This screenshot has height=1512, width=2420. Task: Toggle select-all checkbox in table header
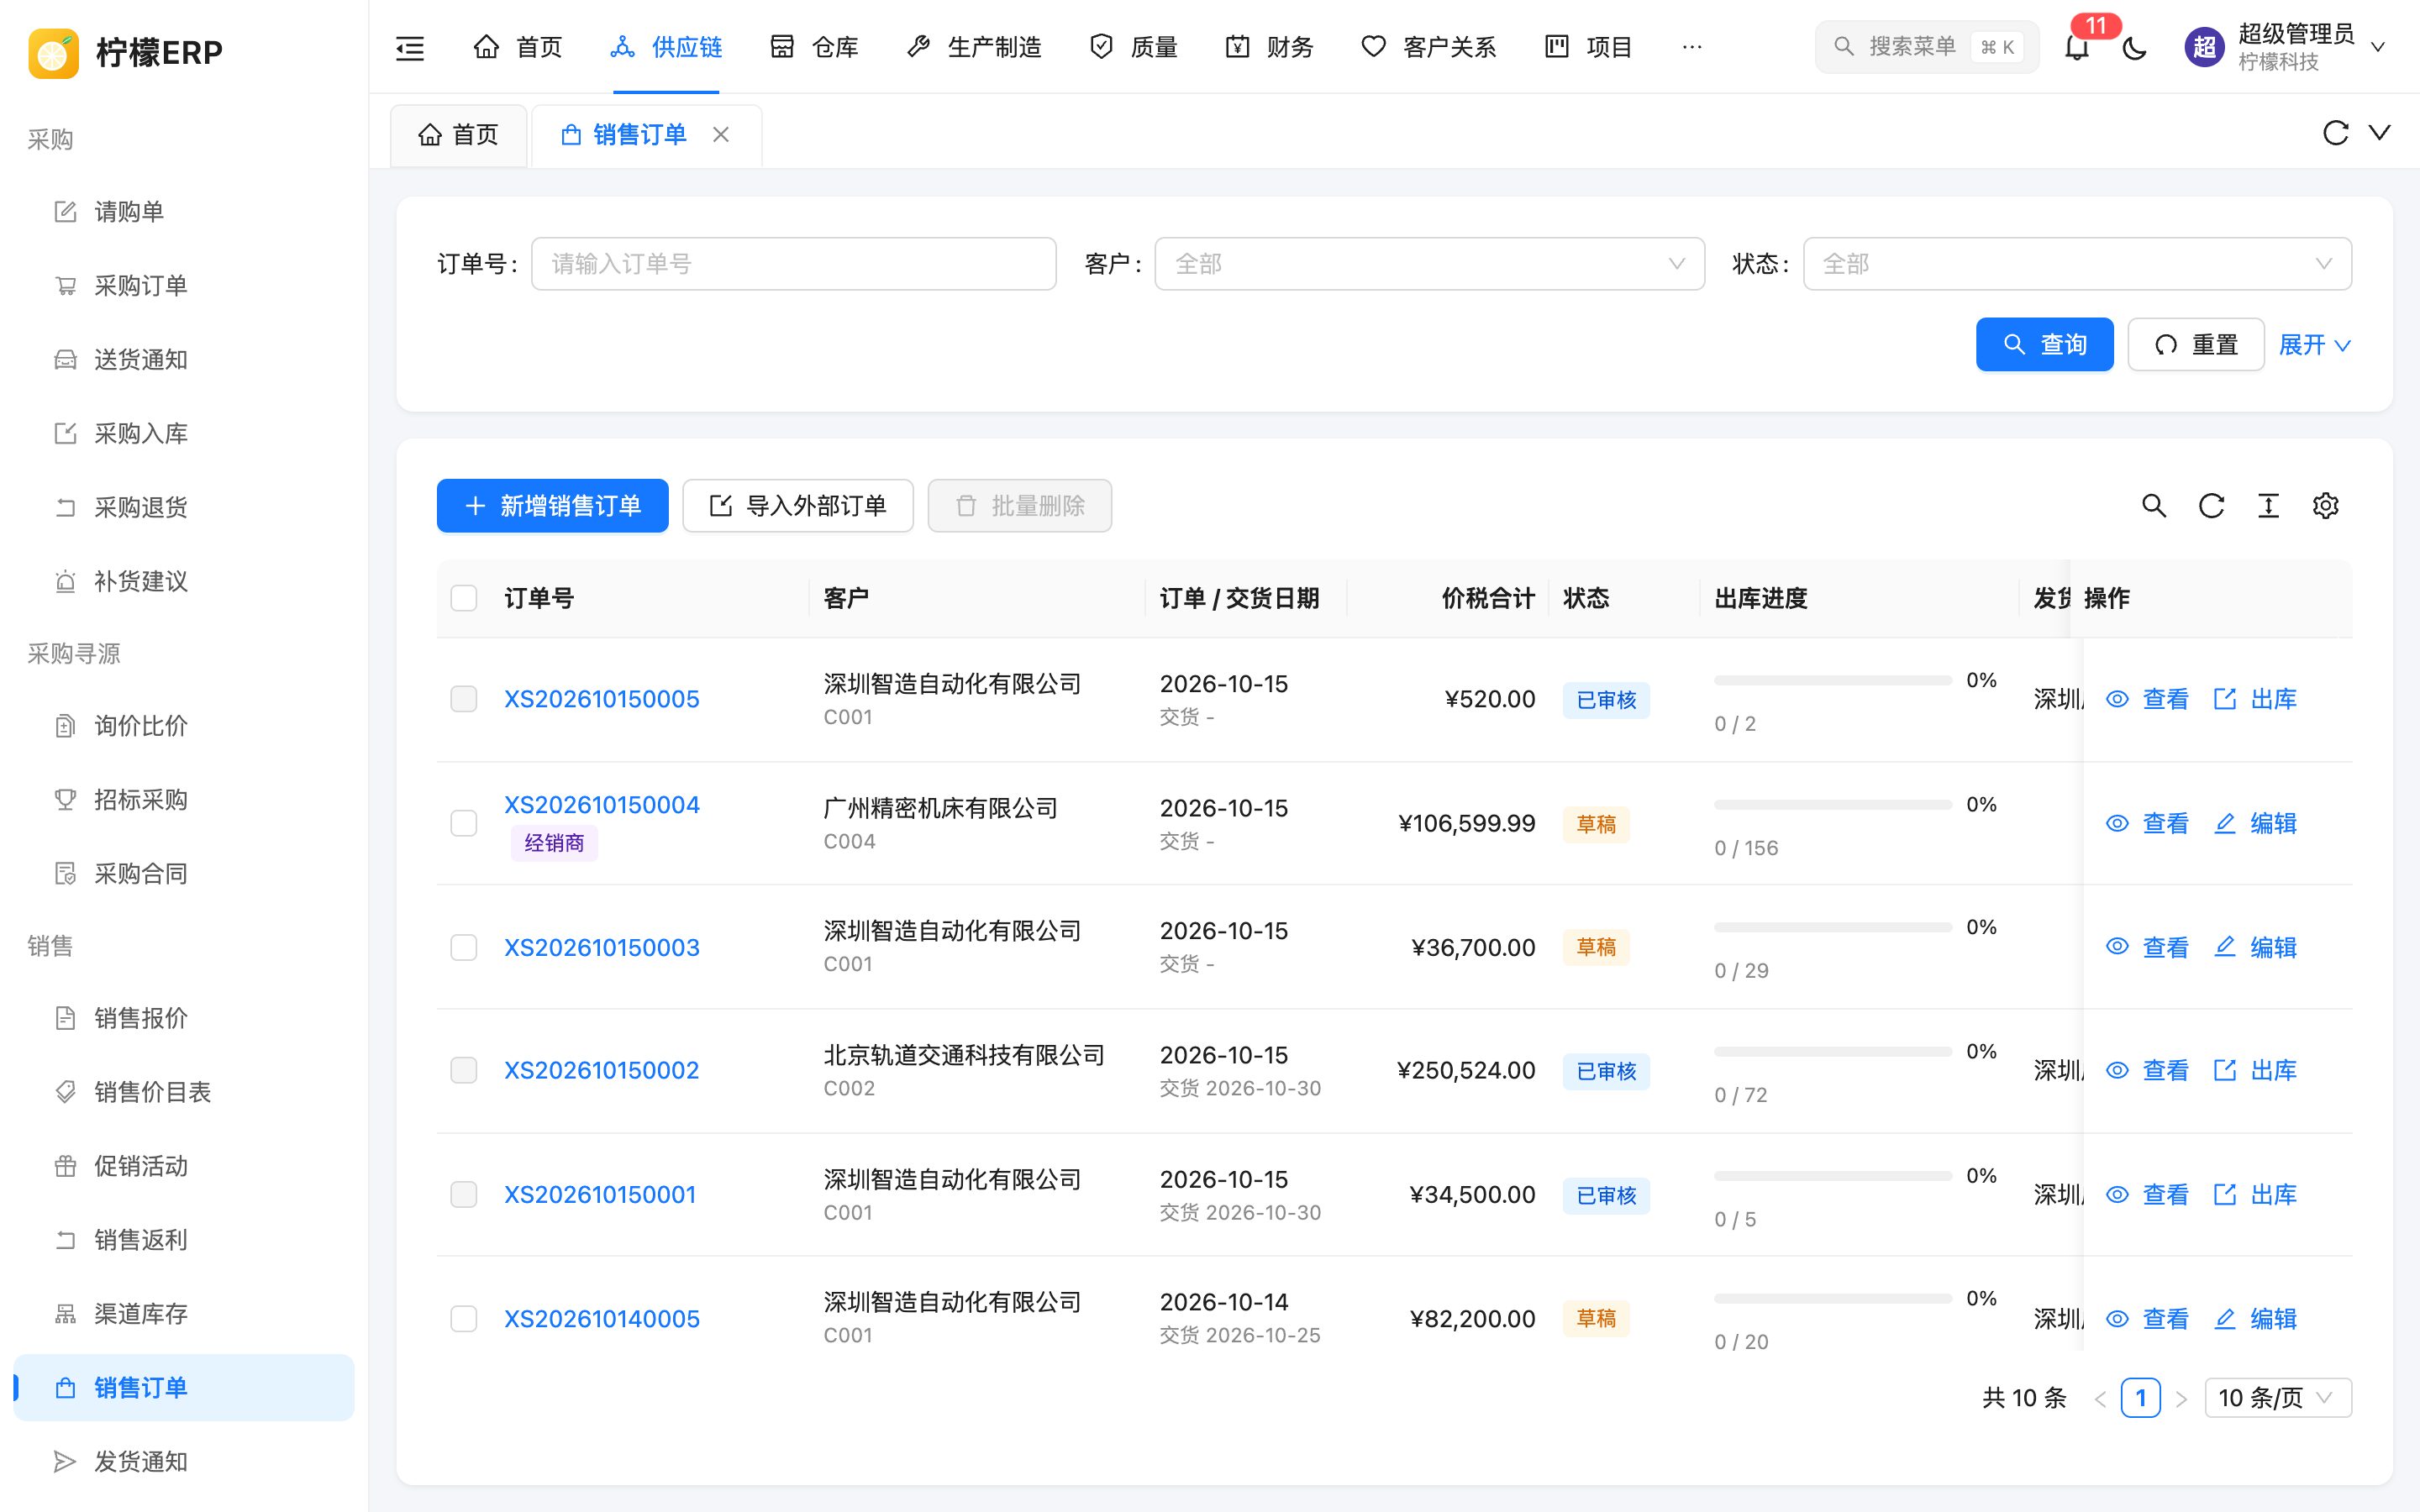click(x=464, y=598)
